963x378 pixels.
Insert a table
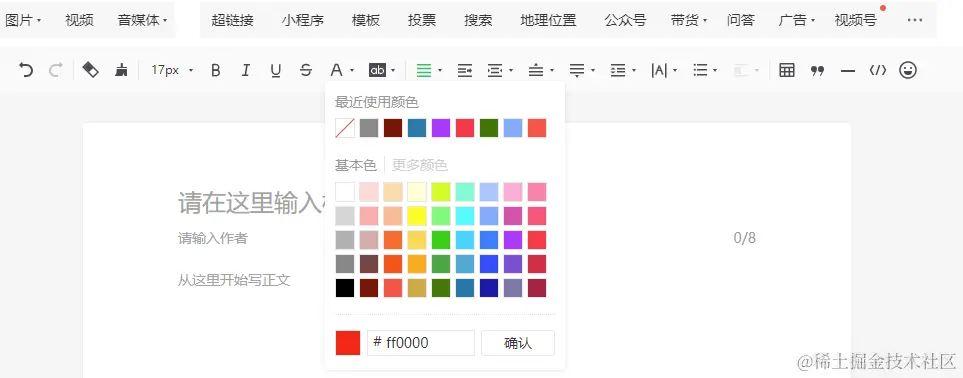pos(787,70)
